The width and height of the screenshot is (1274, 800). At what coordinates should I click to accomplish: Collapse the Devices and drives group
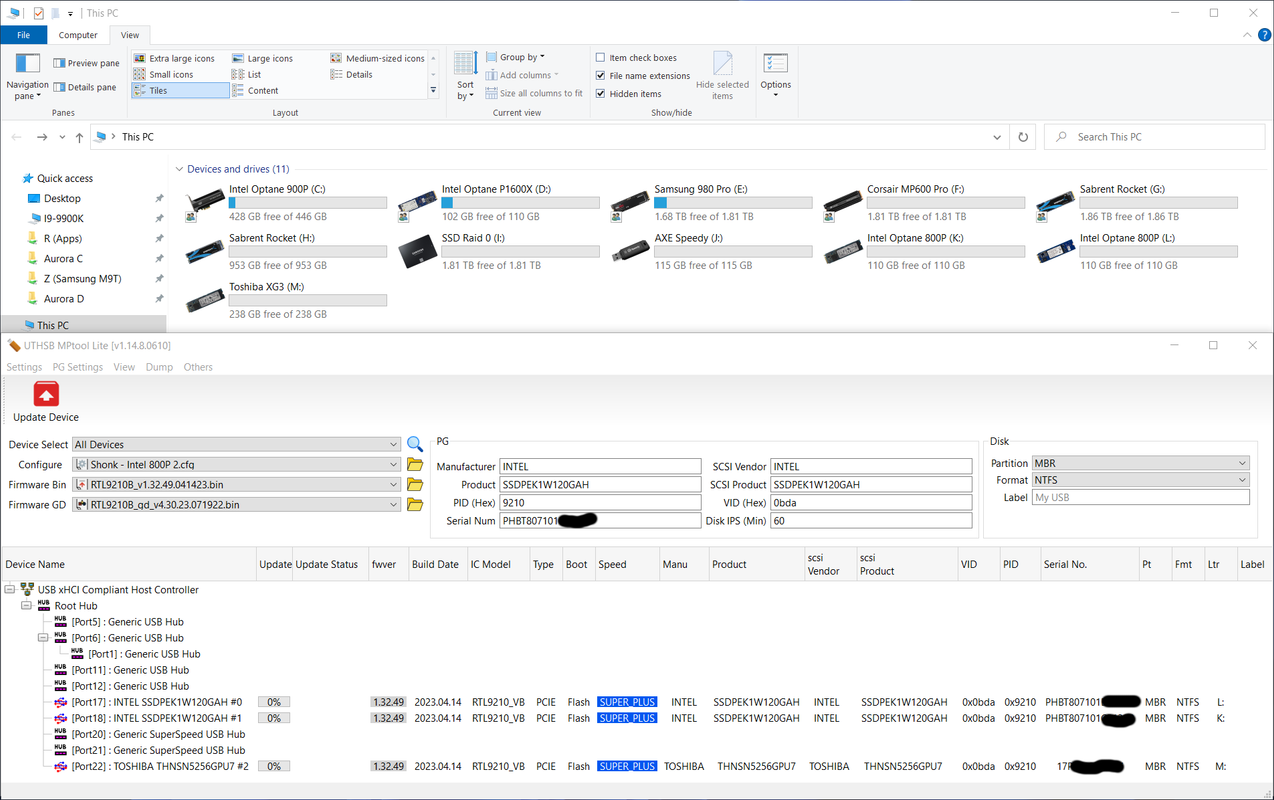tap(180, 169)
